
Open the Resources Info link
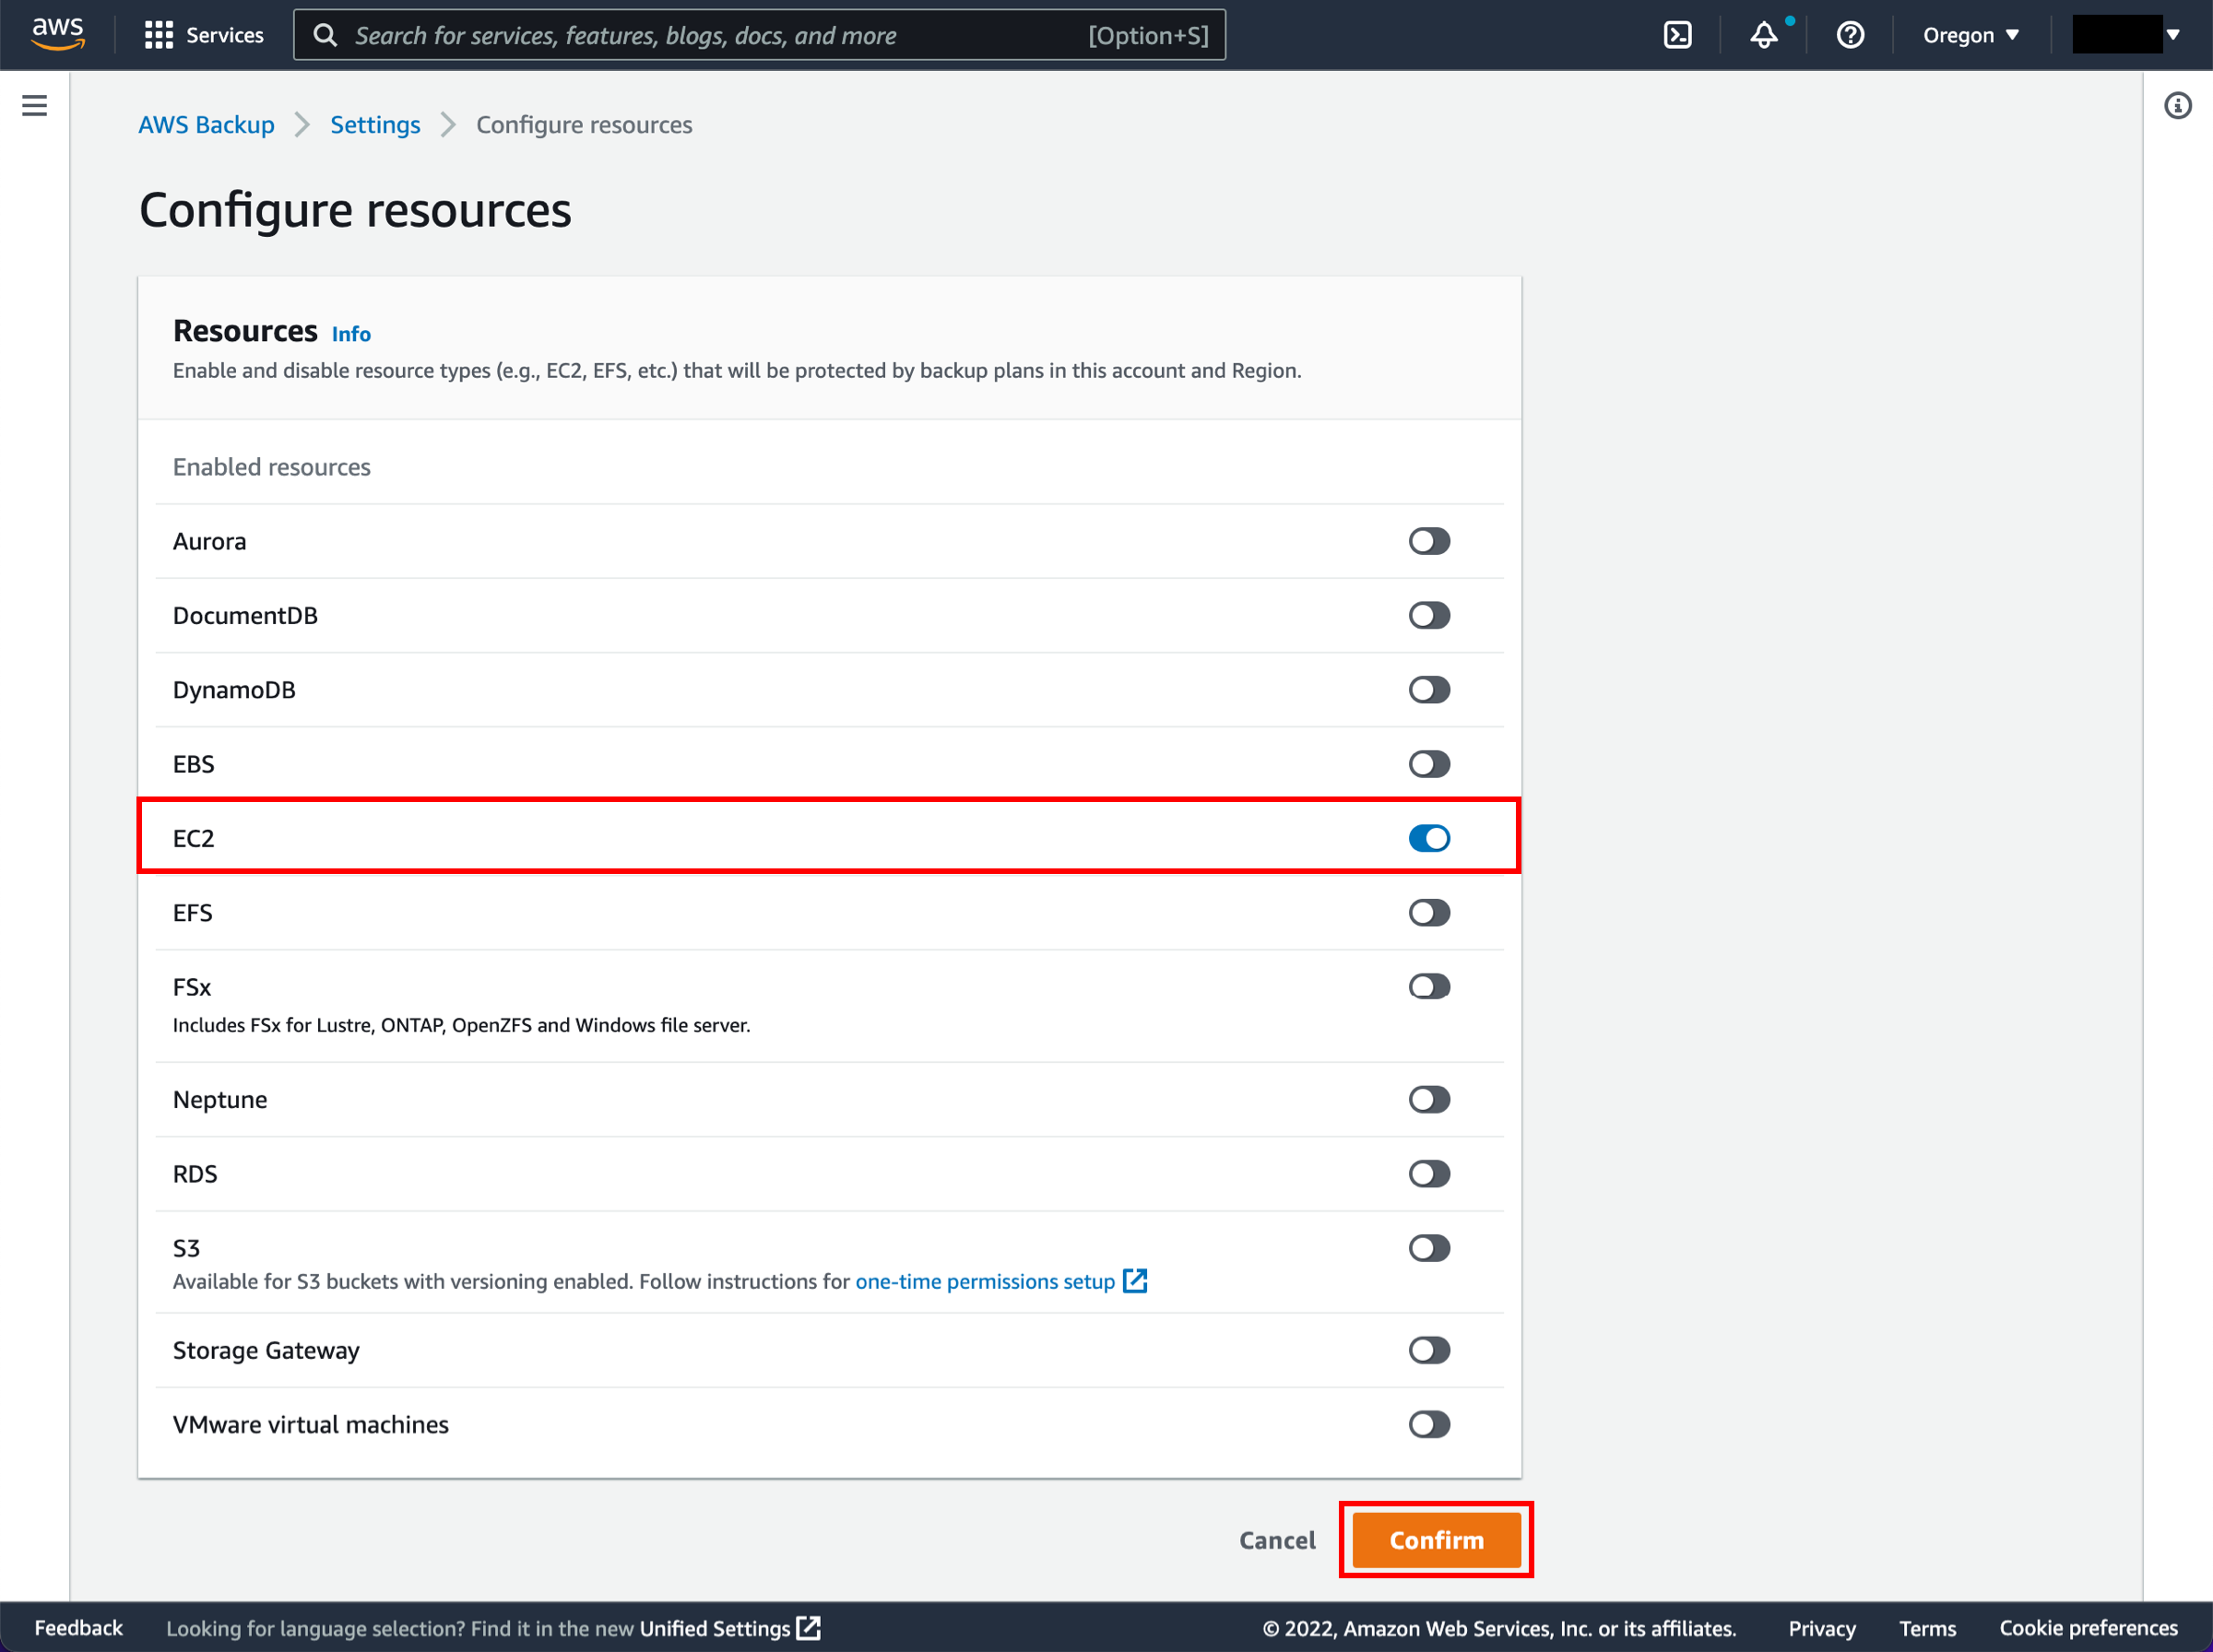pyautogui.click(x=351, y=334)
